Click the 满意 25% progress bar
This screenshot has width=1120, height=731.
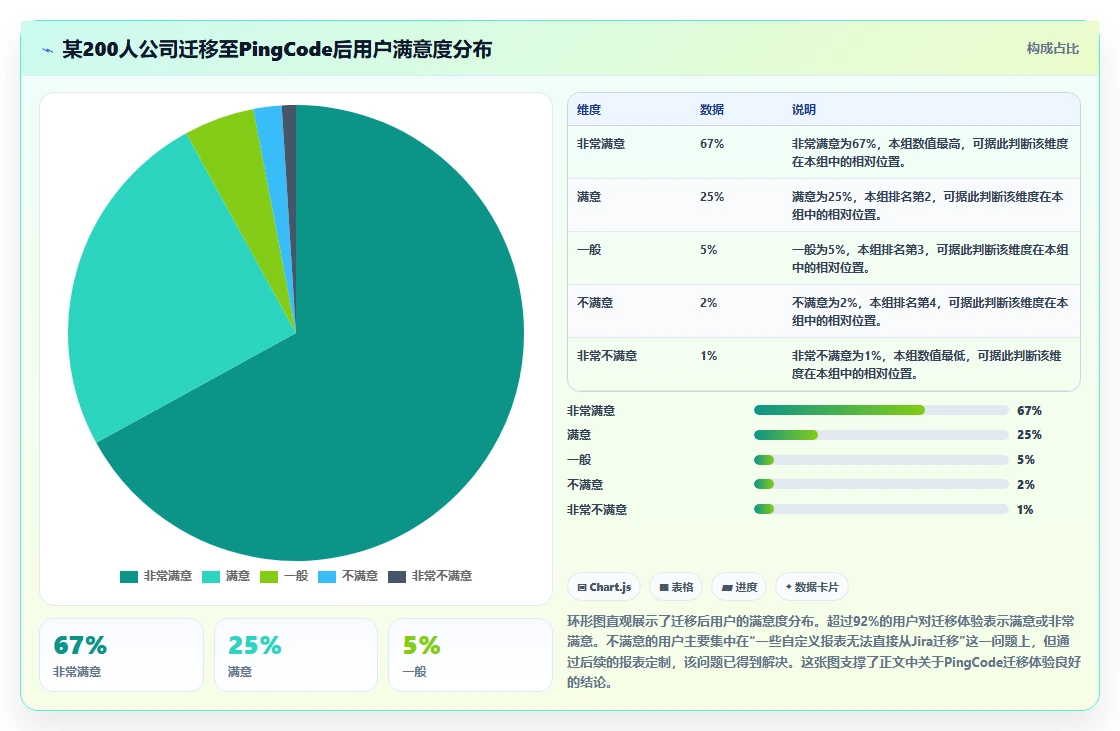881,435
